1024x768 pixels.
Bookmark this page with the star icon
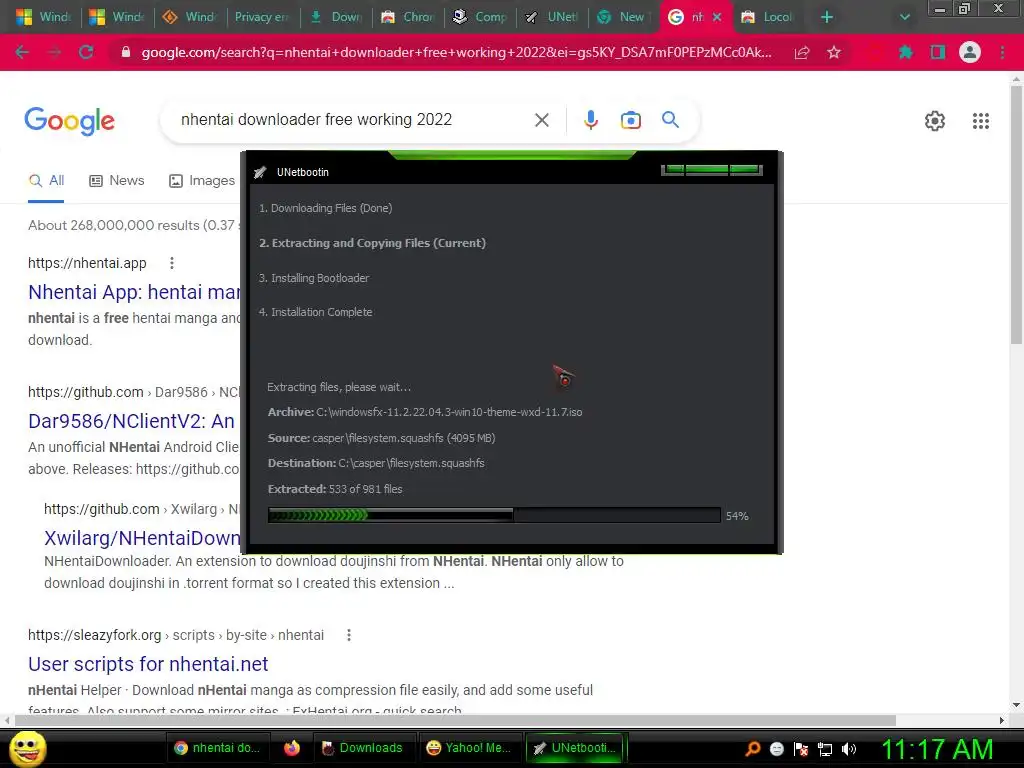point(834,52)
